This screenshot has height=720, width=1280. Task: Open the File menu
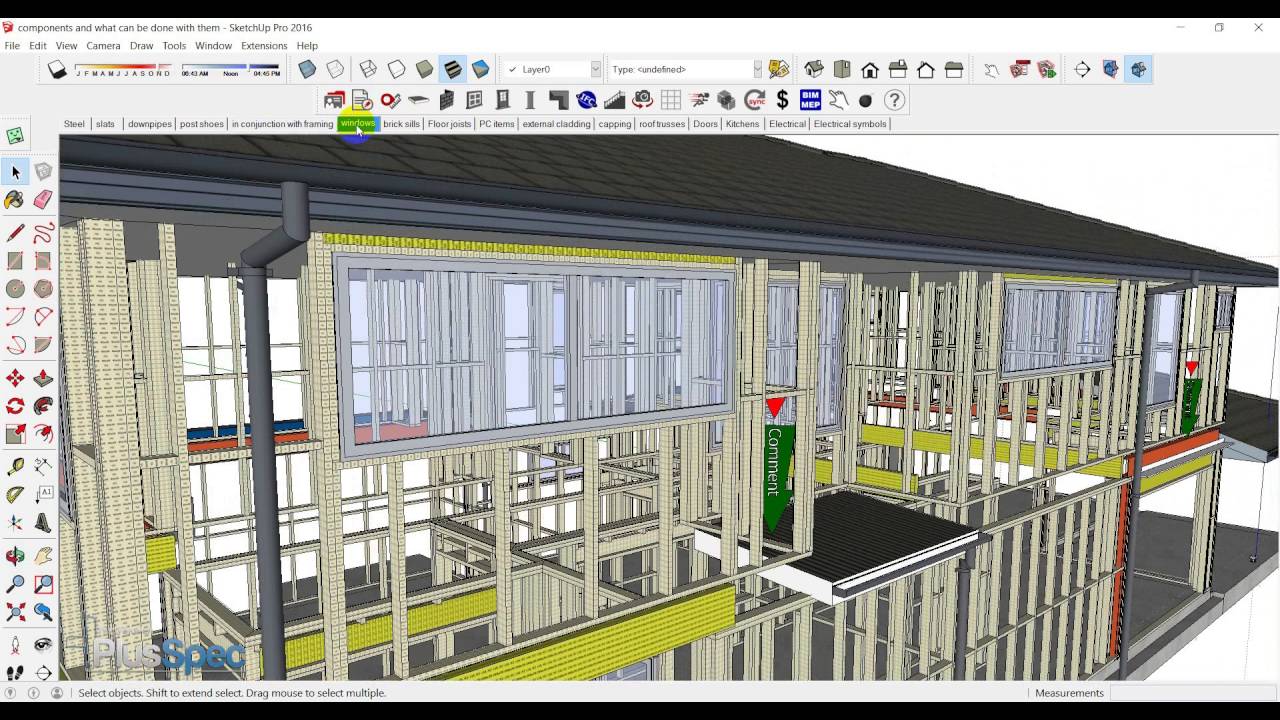click(x=12, y=46)
